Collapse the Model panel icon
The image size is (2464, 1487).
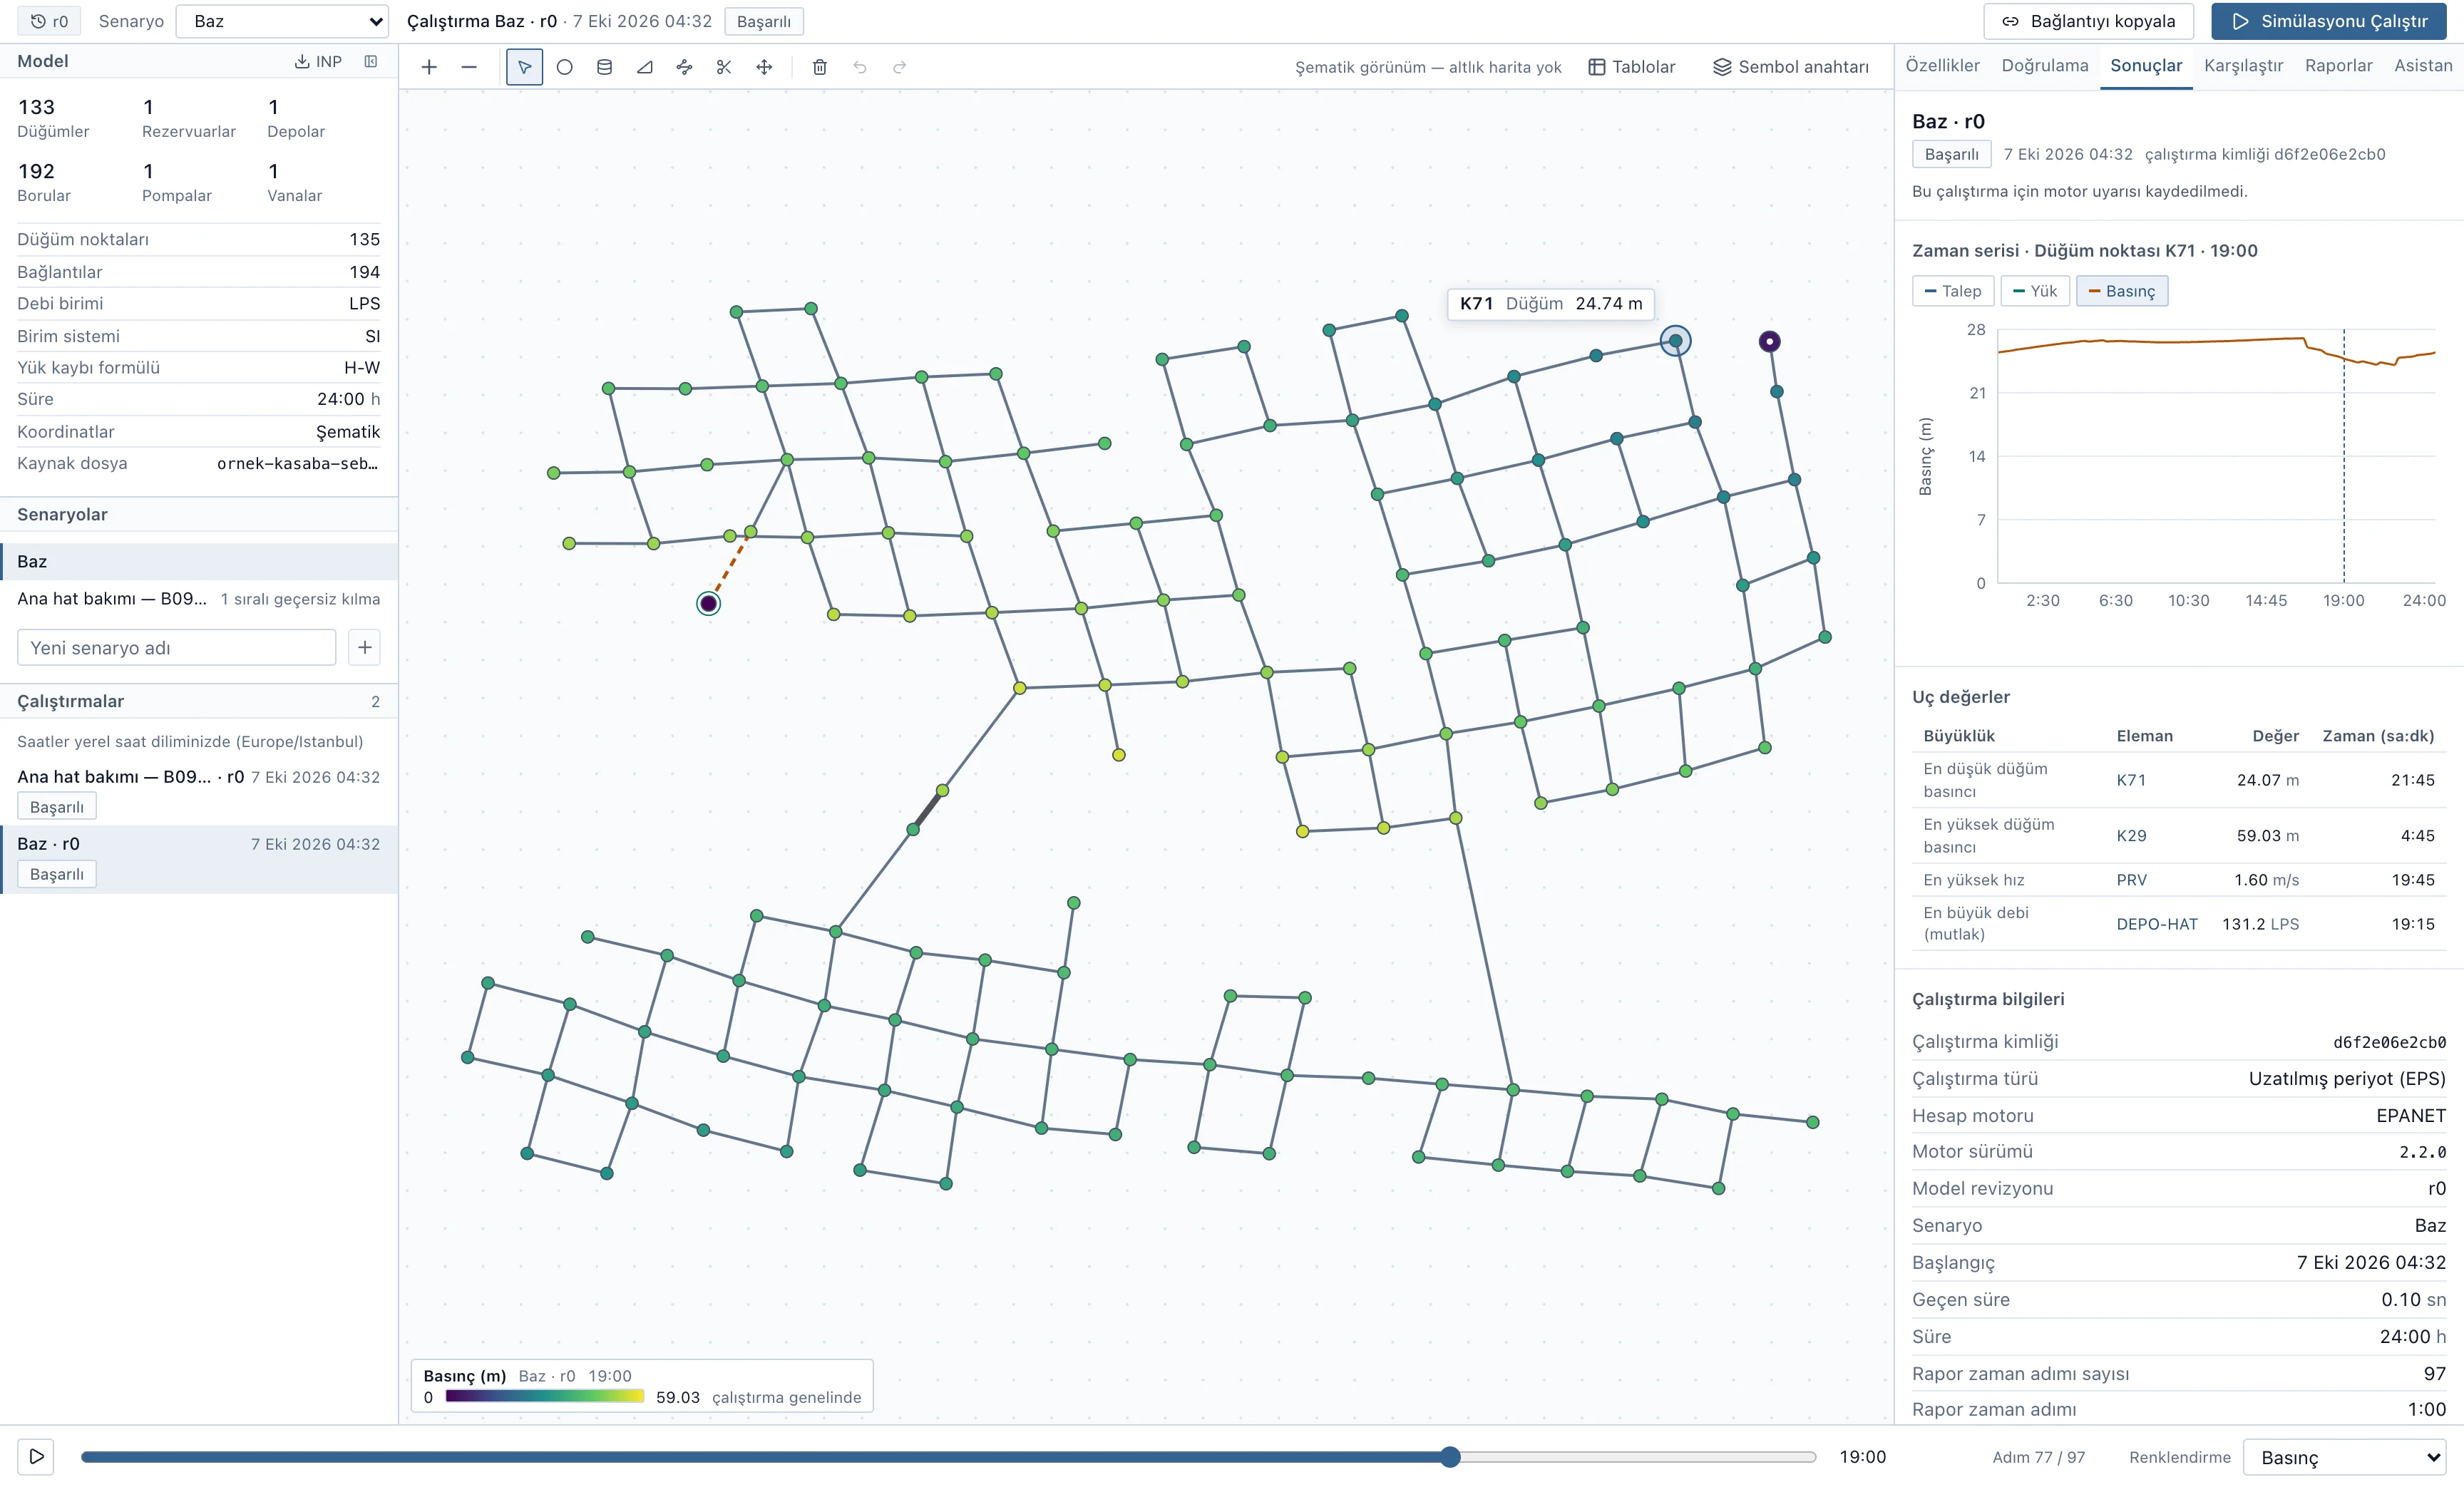click(371, 61)
